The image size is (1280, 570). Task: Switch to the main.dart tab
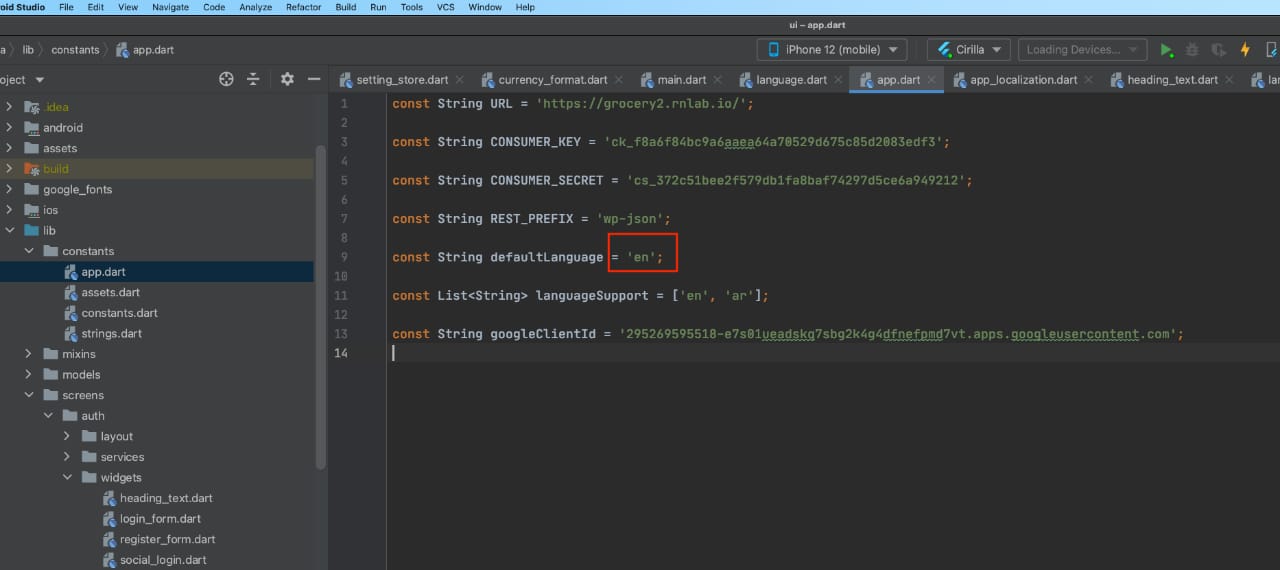pyautogui.click(x=682, y=80)
